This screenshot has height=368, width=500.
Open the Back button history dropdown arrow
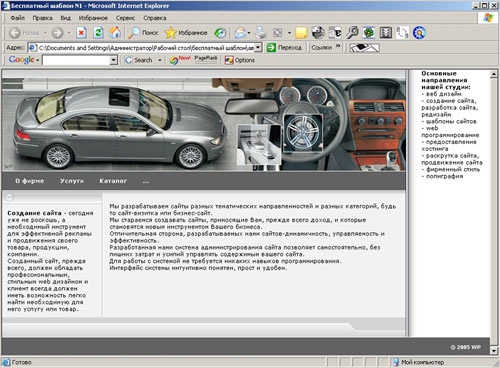pos(46,33)
